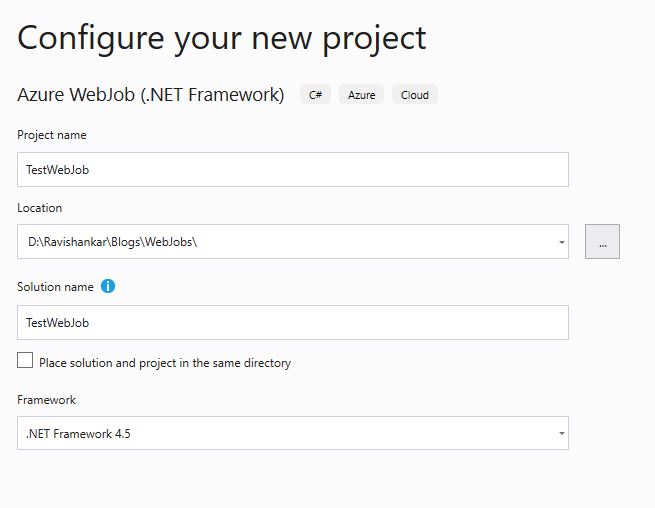Image resolution: width=655 pixels, height=508 pixels.
Task: Click the Solution name info icon
Action: click(x=108, y=287)
